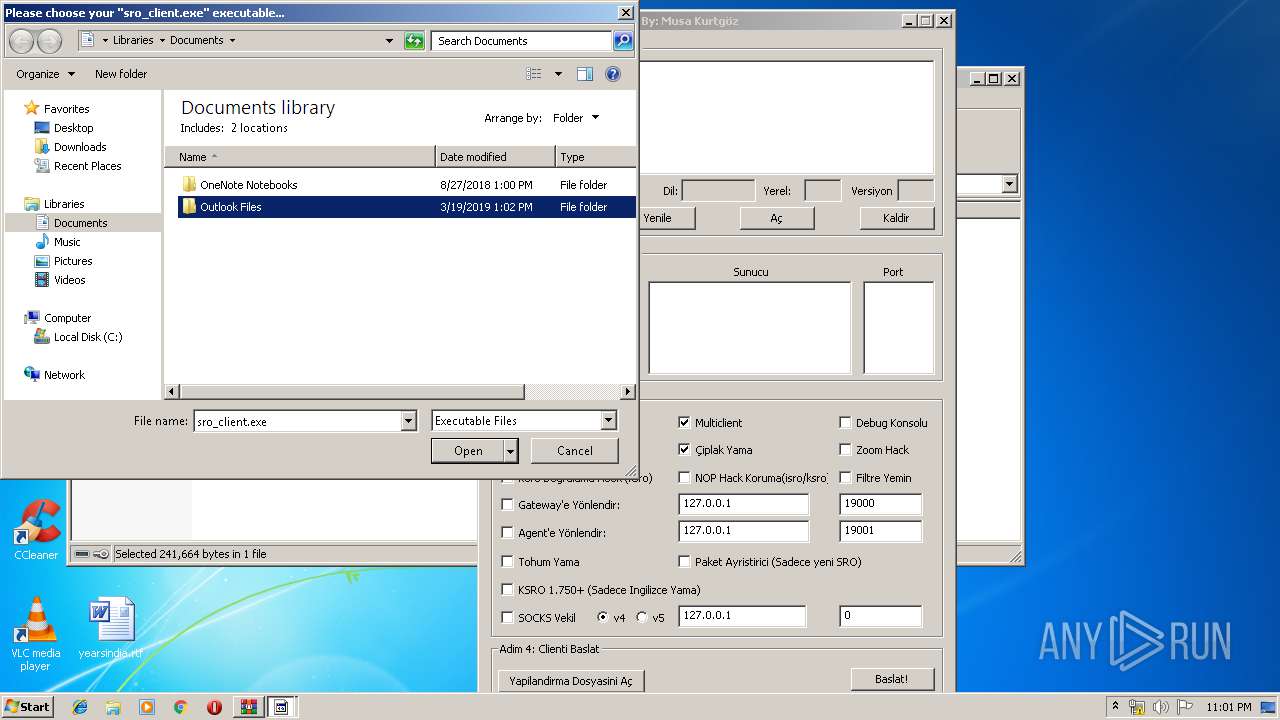
Task: Open the view options dropdown arrow
Action: pyautogui.click(x=558, y=74)
